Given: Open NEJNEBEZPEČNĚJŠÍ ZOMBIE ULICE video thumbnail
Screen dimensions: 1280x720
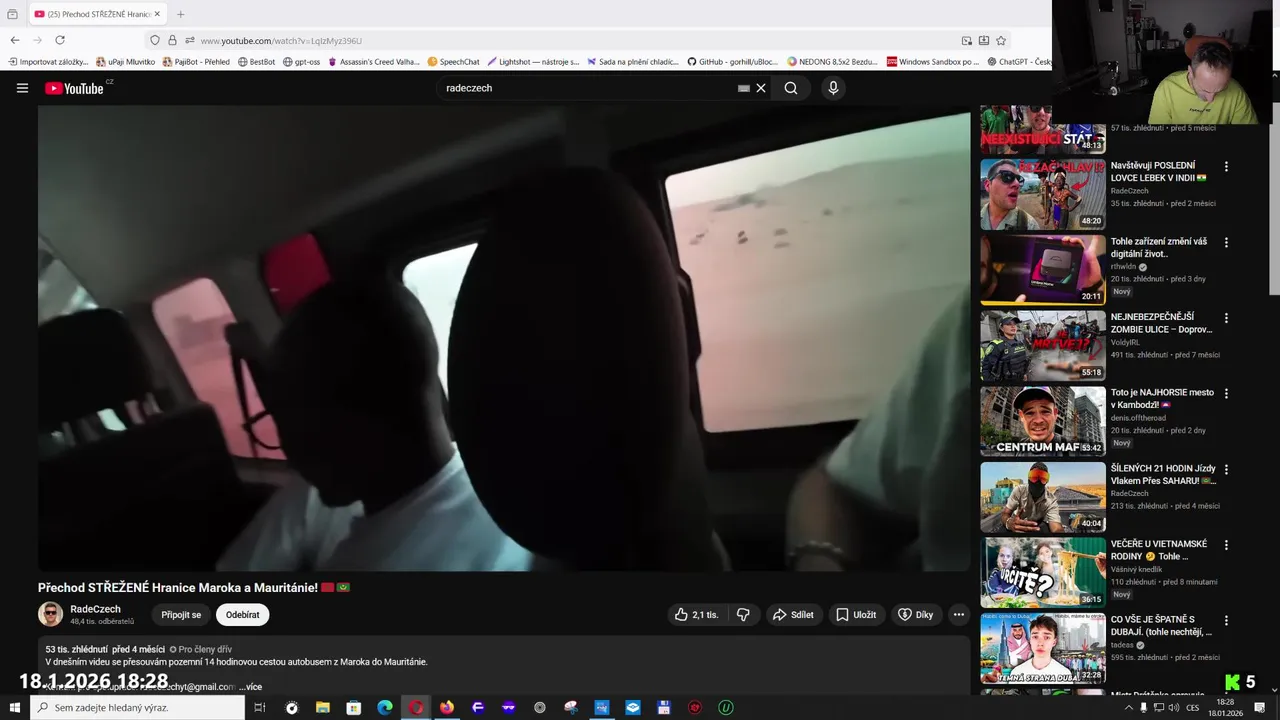Looking at the screenshot, I should pos(1043,346).
